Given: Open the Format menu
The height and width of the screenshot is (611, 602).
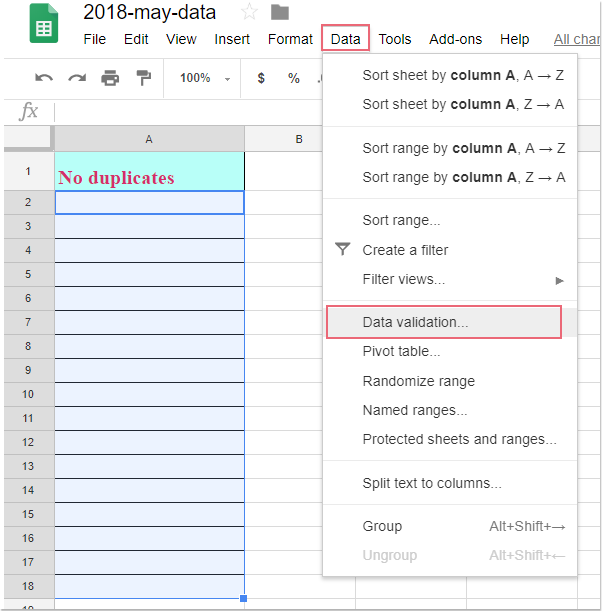Looking at the screenshot, I should [x=290, y=39].
